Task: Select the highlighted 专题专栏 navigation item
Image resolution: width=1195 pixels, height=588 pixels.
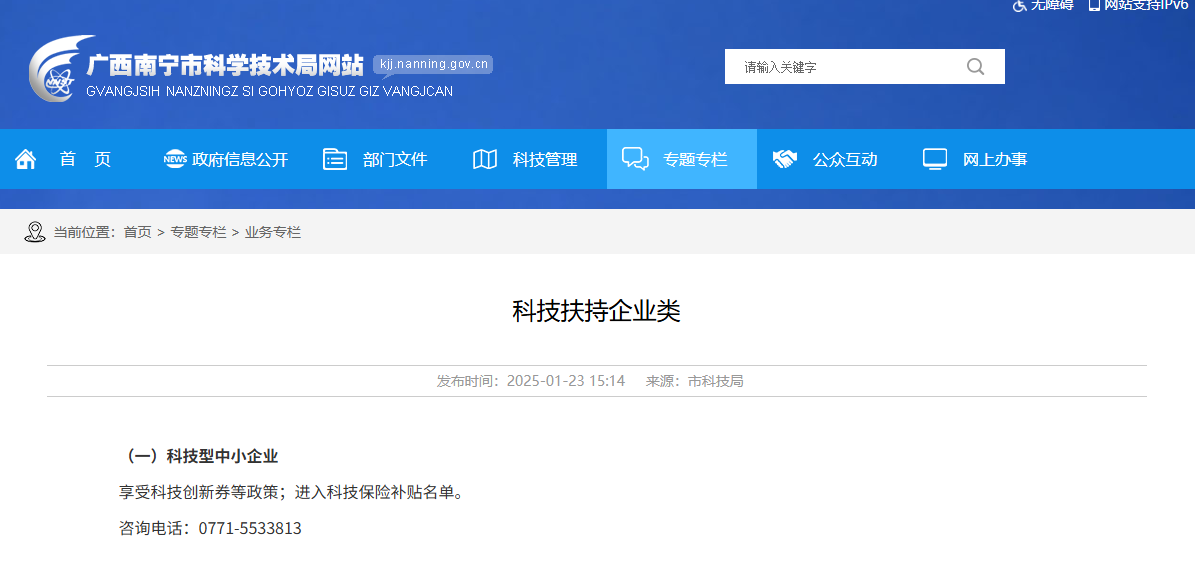Action: pyautogui.click(x=681, y=158)
